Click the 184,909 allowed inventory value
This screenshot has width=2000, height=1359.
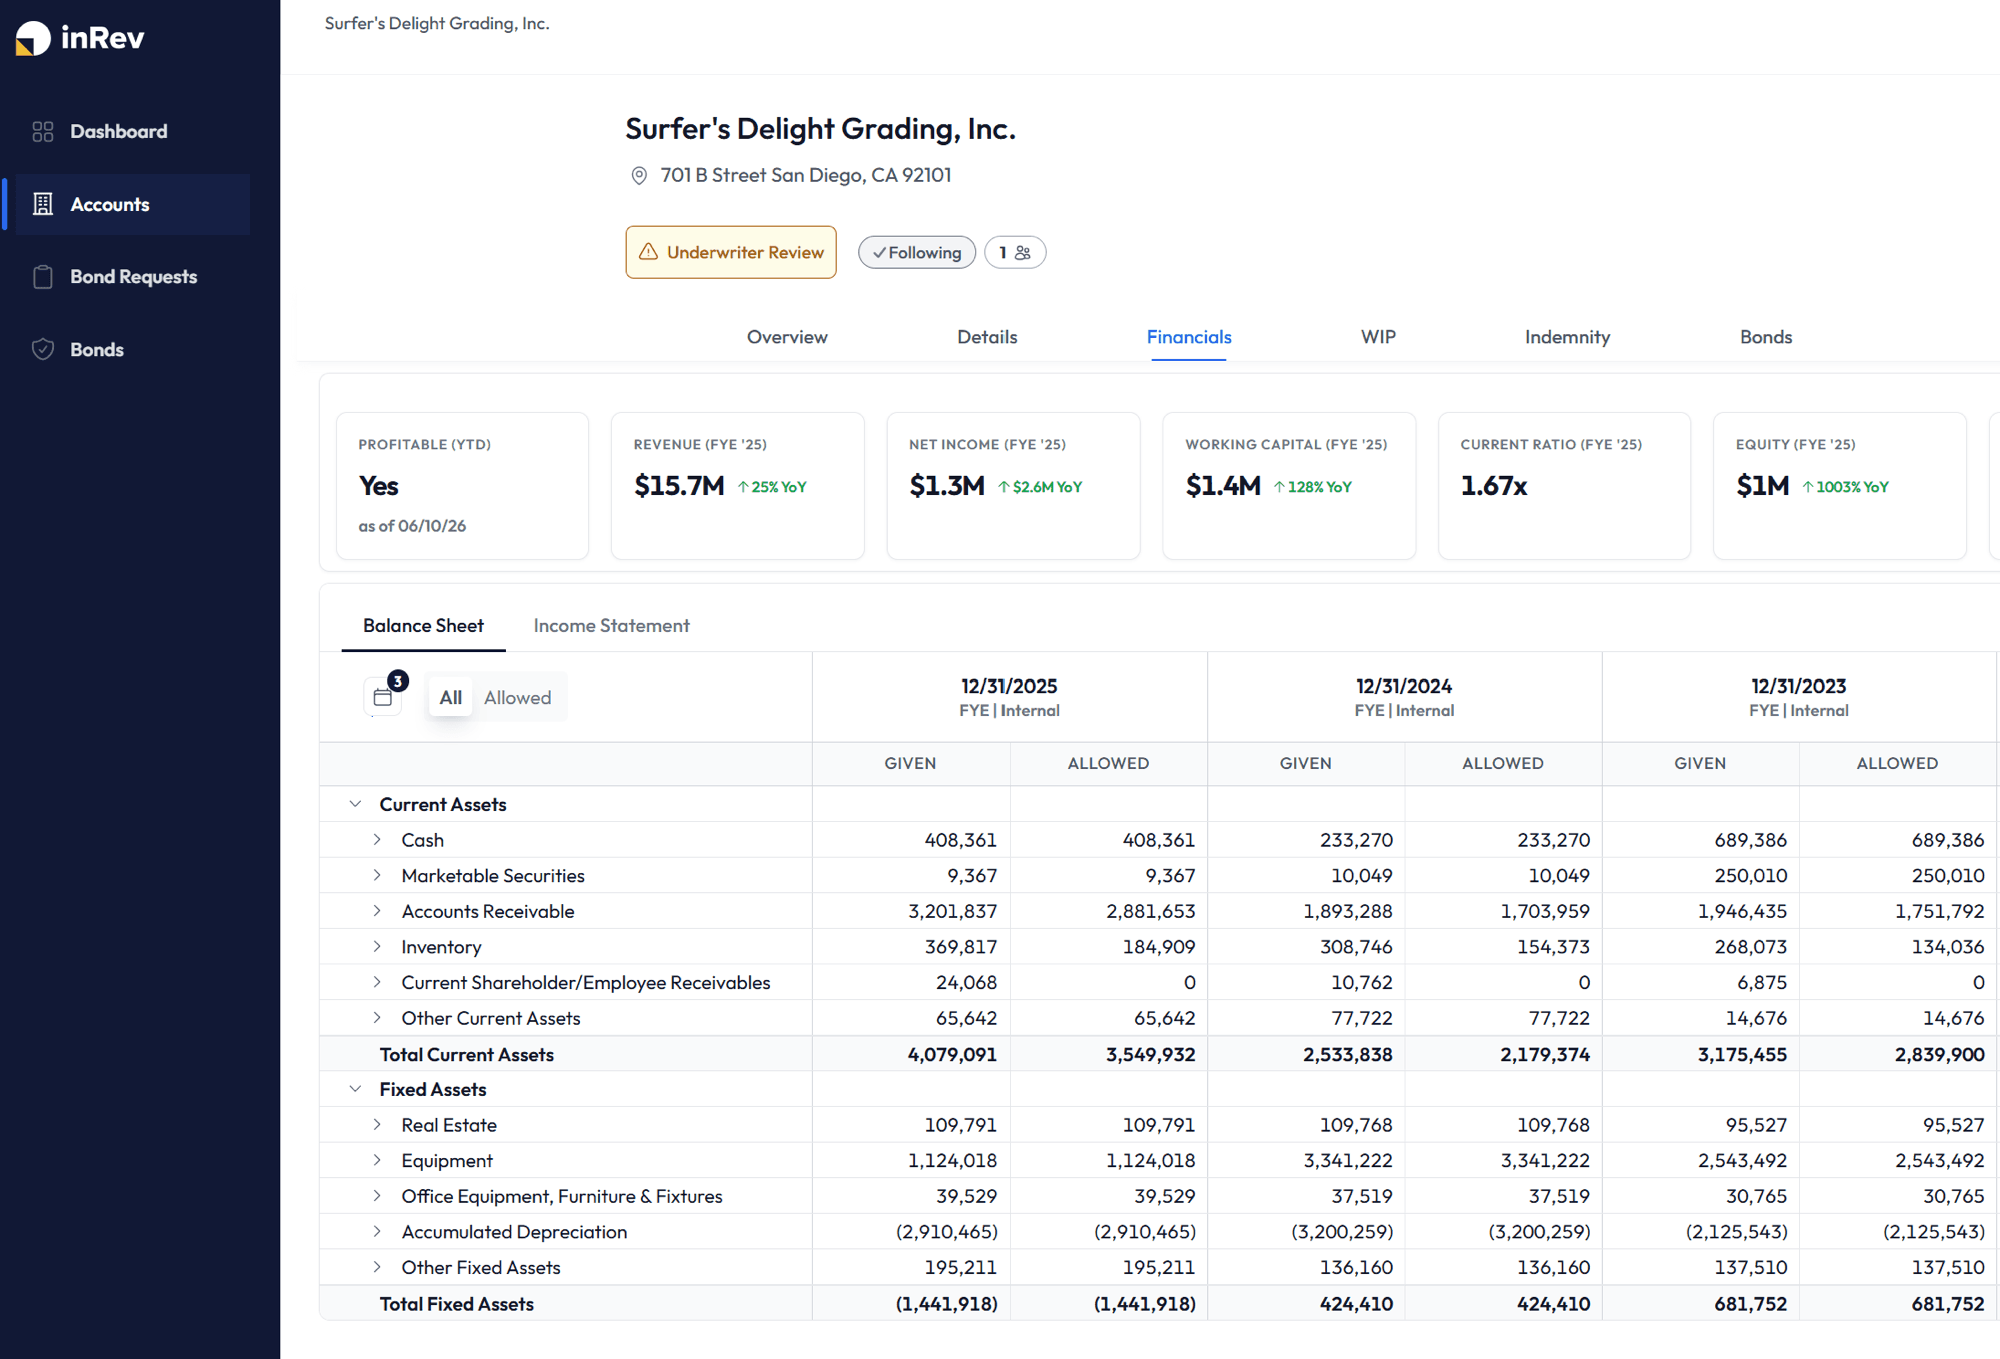click(1158, 946)
